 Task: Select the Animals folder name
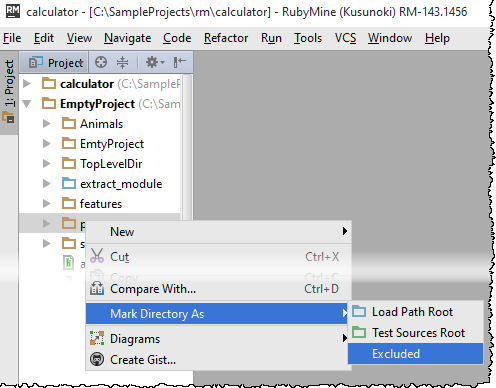tap(101, 124)
